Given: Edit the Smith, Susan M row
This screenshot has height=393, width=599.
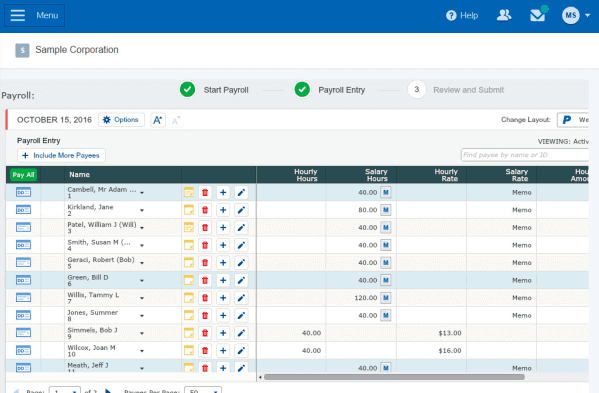Looking at the screenshot, I should tap(241, 245).
